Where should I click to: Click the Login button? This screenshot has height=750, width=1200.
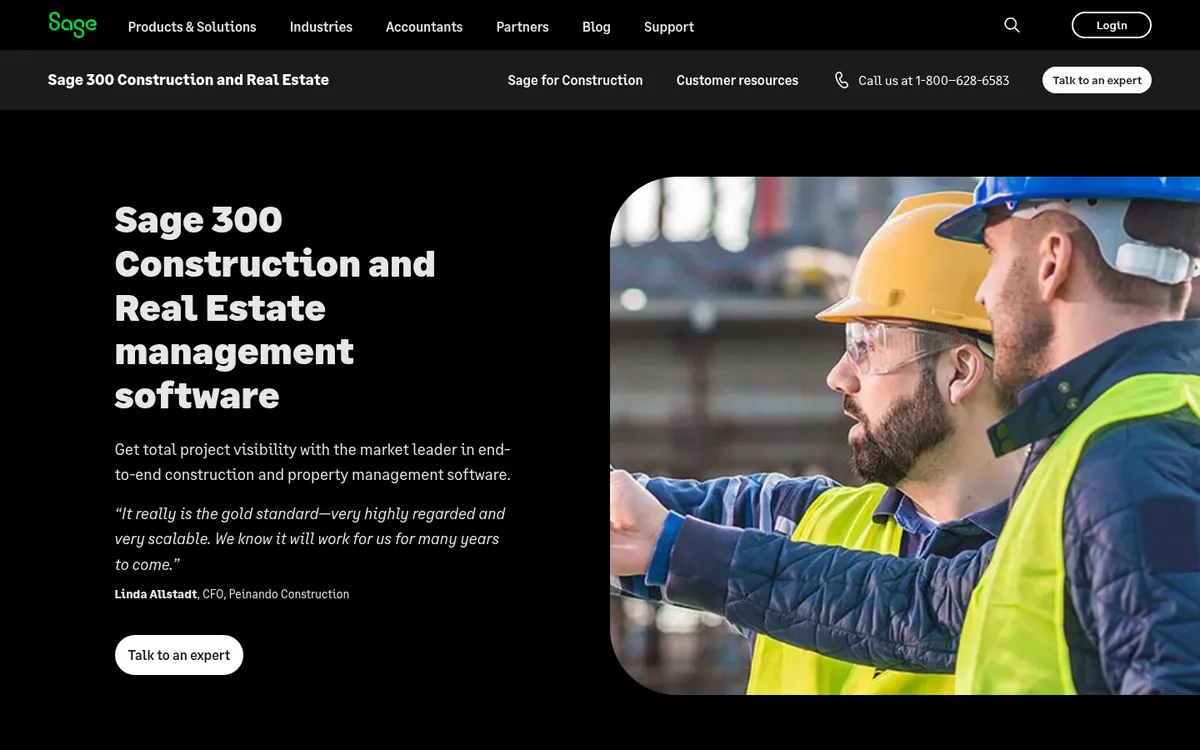tap(1111, 25)
